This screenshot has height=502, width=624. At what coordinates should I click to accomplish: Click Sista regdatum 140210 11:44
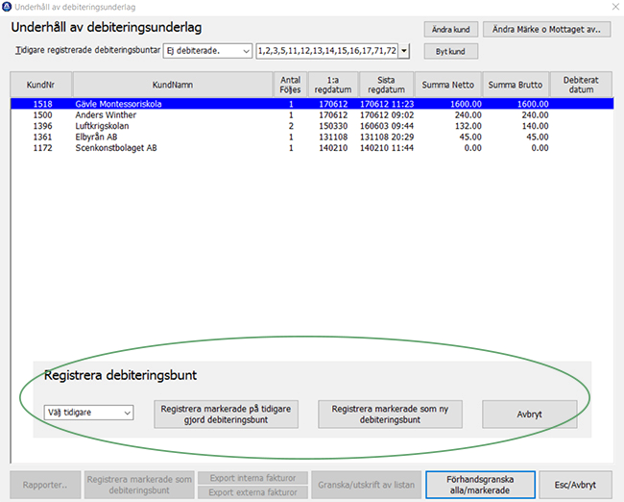[387, 148]
